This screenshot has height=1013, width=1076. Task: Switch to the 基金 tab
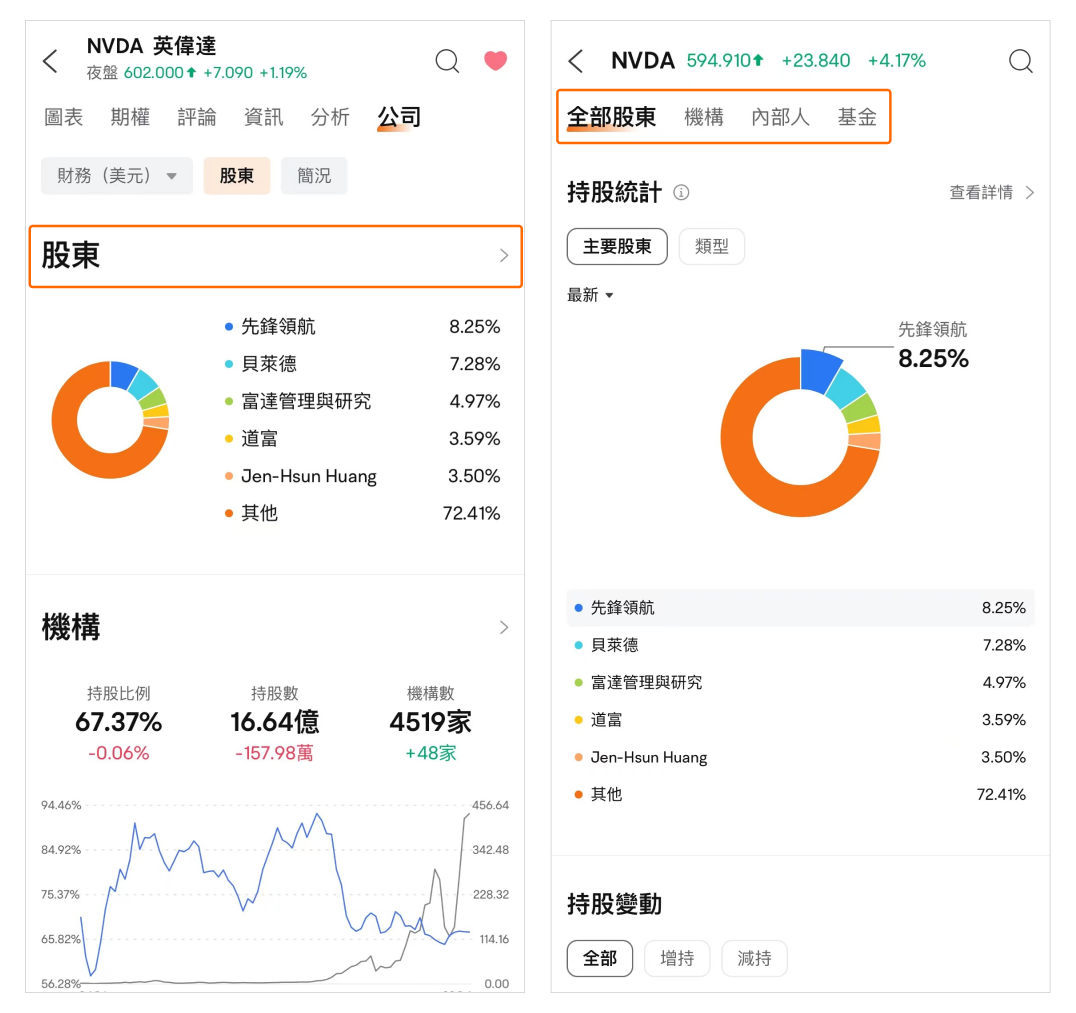(x=857, y=117)
